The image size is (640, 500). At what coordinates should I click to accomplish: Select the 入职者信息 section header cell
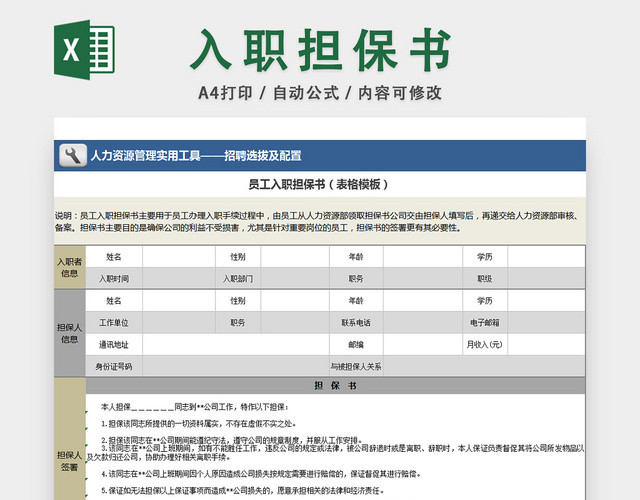coord(69,267)
